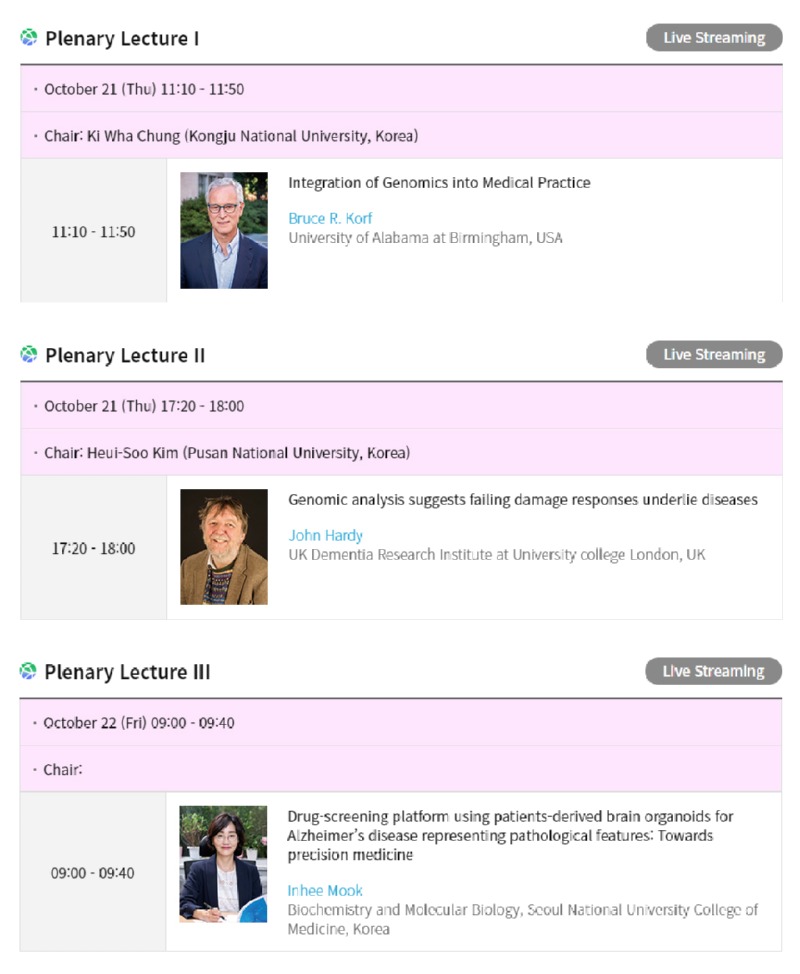Click Bruce R. Korf's portrait photo
Viewport: 800px width, 974px height.
(x=224, y=230)
